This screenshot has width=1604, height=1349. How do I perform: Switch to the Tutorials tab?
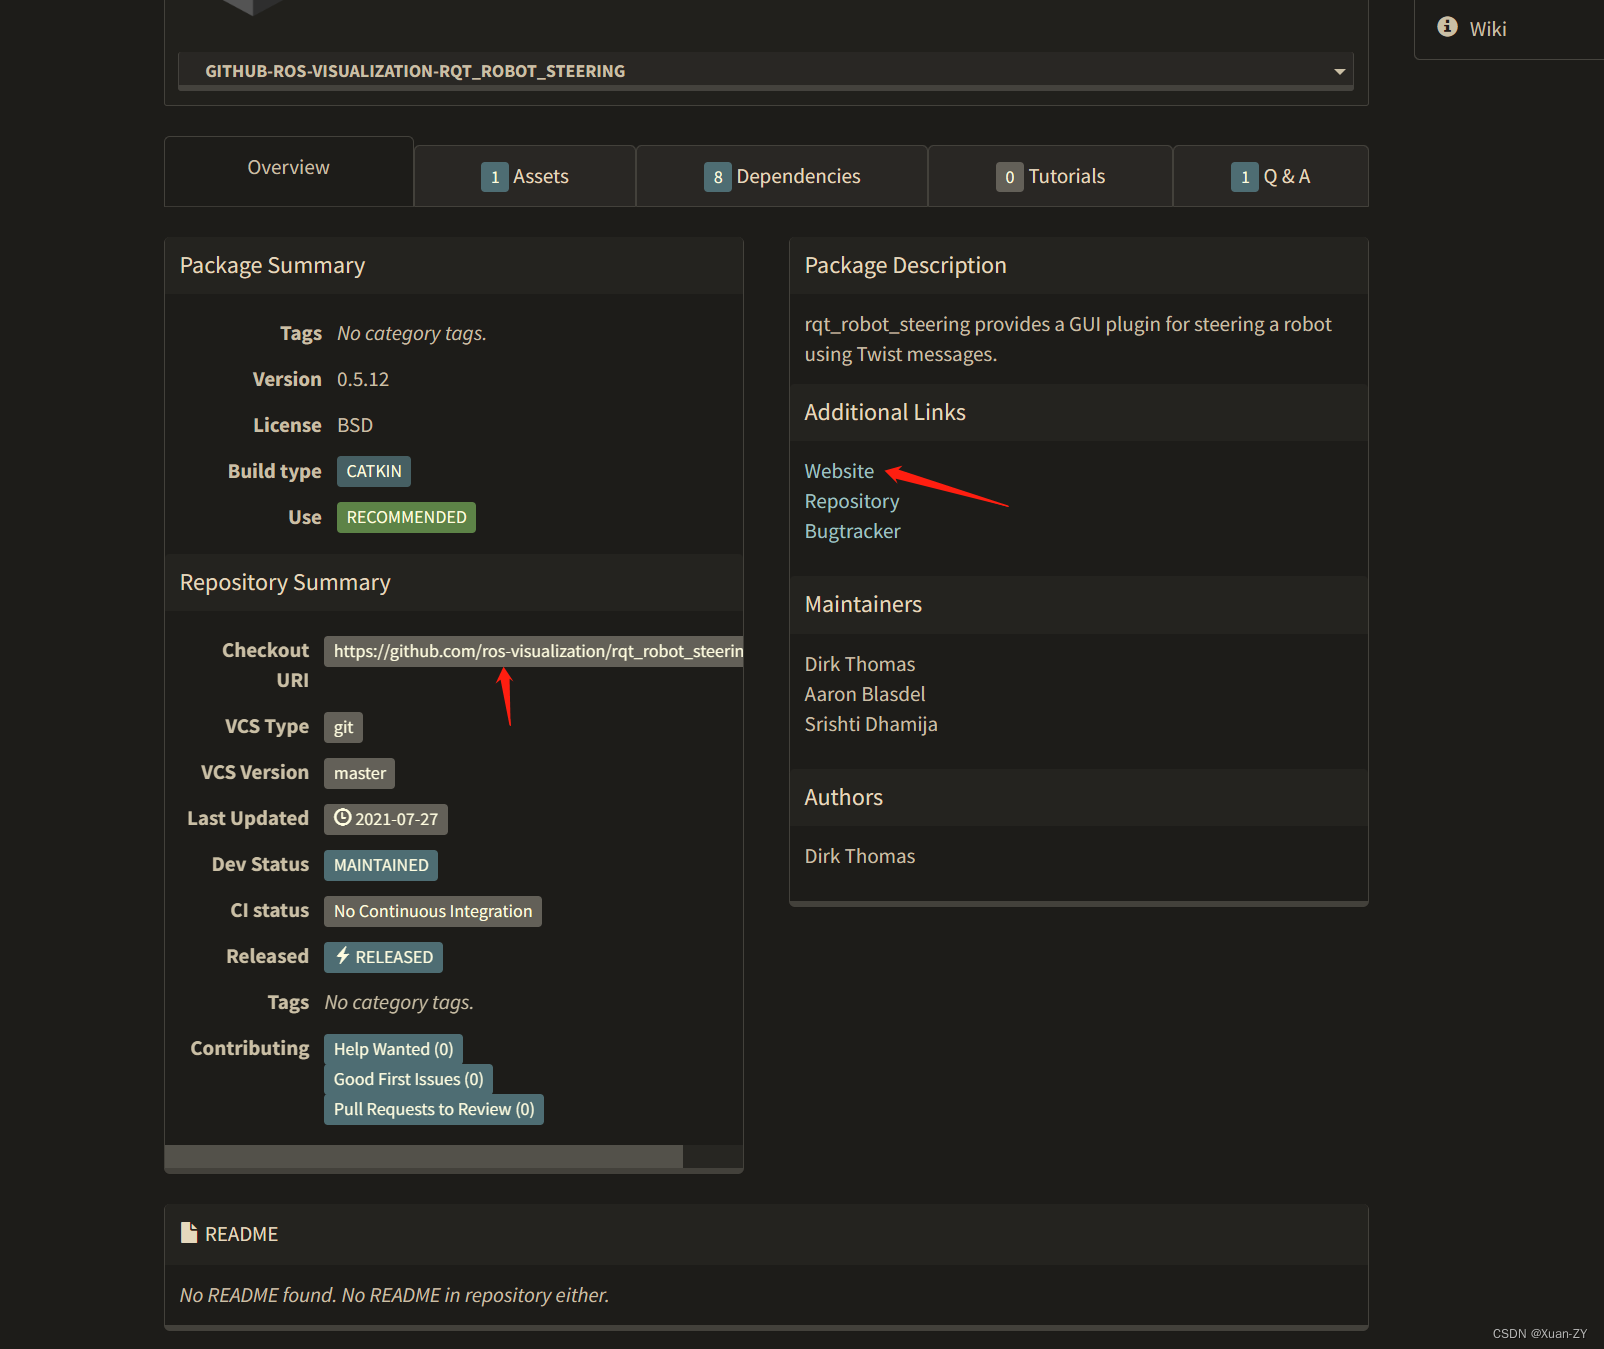(x=1051, y=177)
